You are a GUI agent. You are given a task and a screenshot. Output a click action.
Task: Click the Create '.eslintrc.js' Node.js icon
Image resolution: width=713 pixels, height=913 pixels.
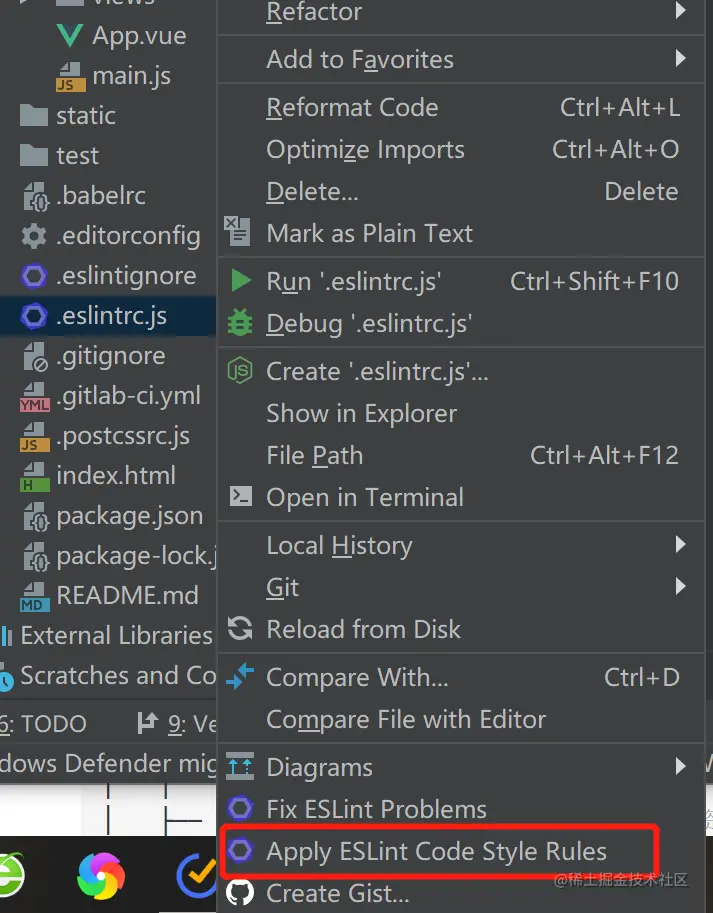(x=240, y=371)
